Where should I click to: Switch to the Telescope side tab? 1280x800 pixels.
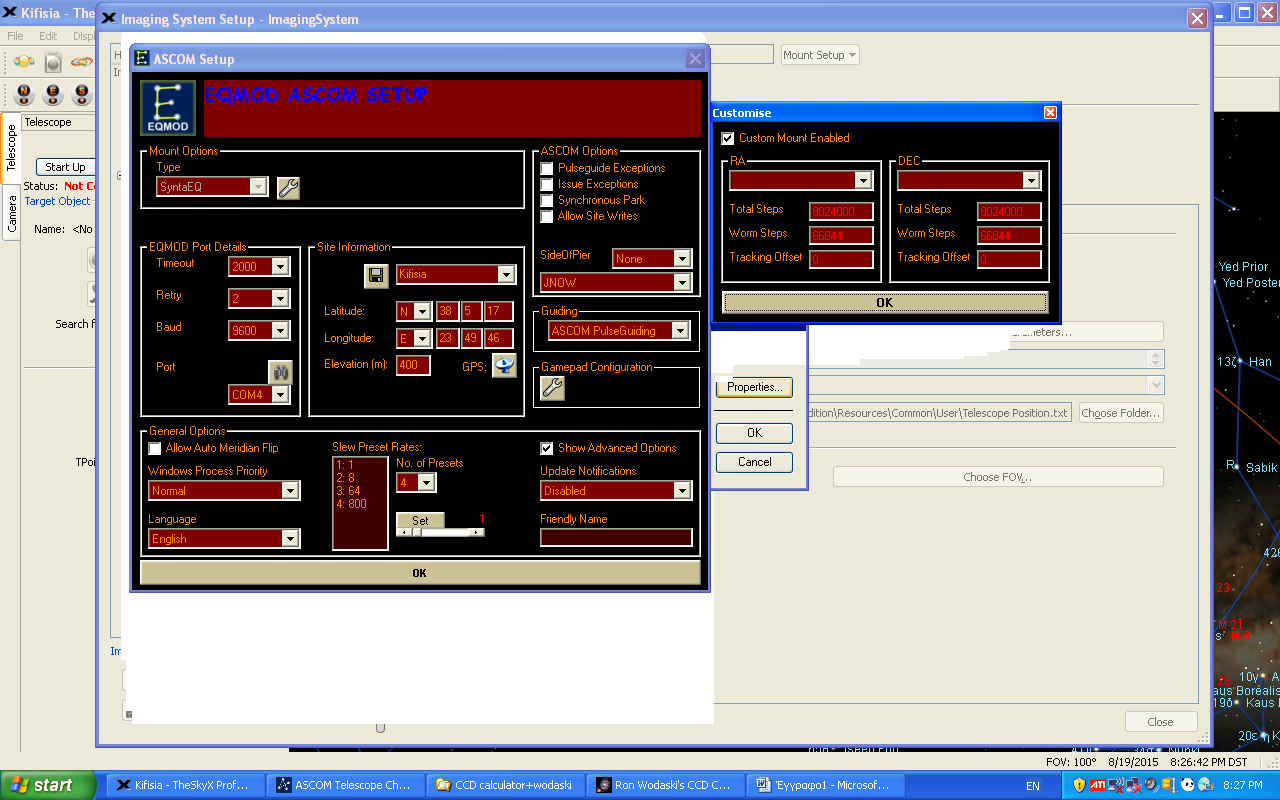click(x=11, y=148)
